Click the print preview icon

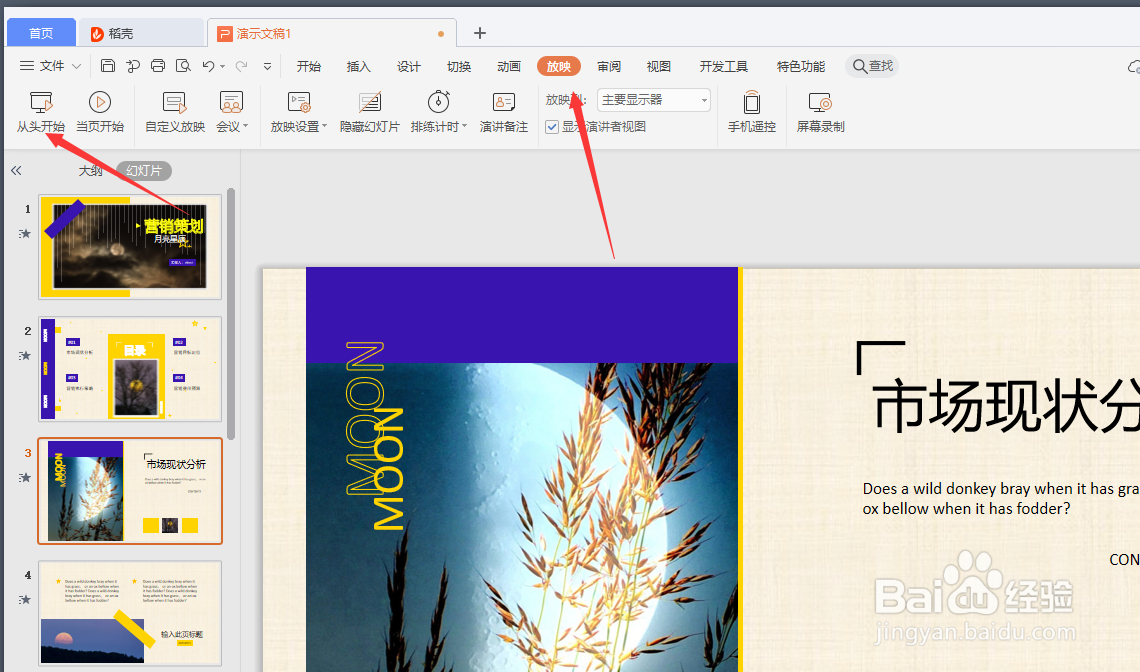pos(183,66)
